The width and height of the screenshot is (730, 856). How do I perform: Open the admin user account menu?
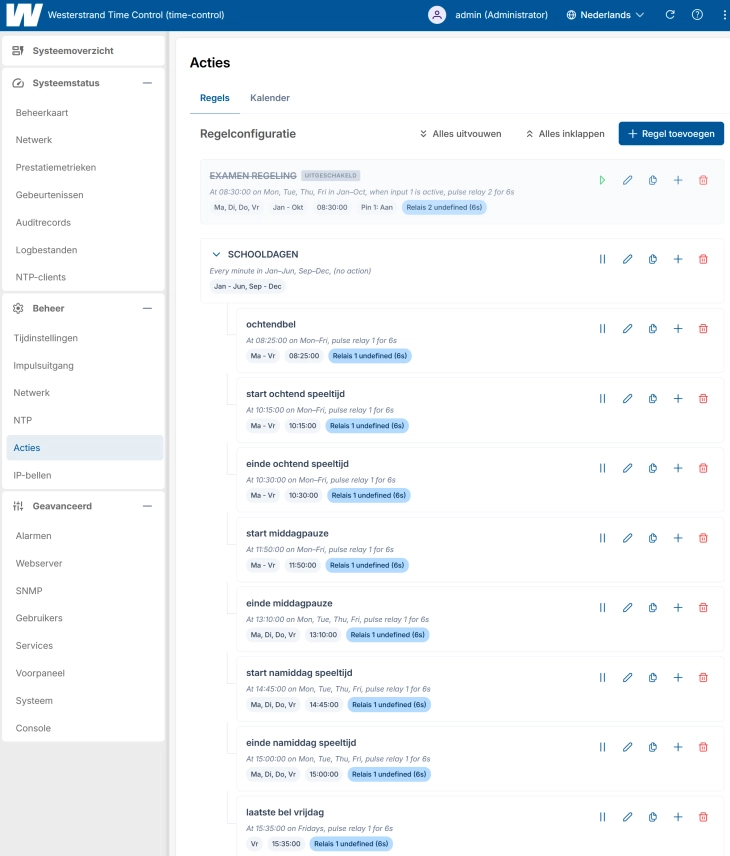[488, 15]
